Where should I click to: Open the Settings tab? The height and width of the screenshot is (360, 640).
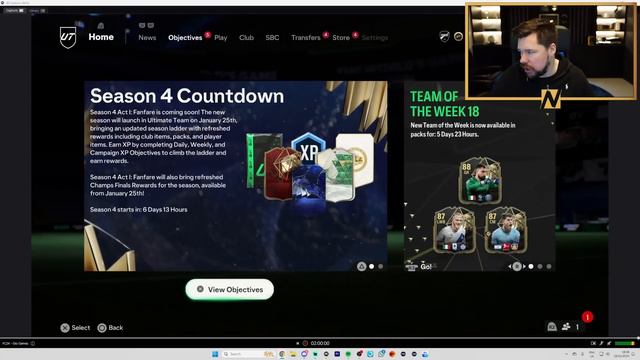[x=375, y=38]
